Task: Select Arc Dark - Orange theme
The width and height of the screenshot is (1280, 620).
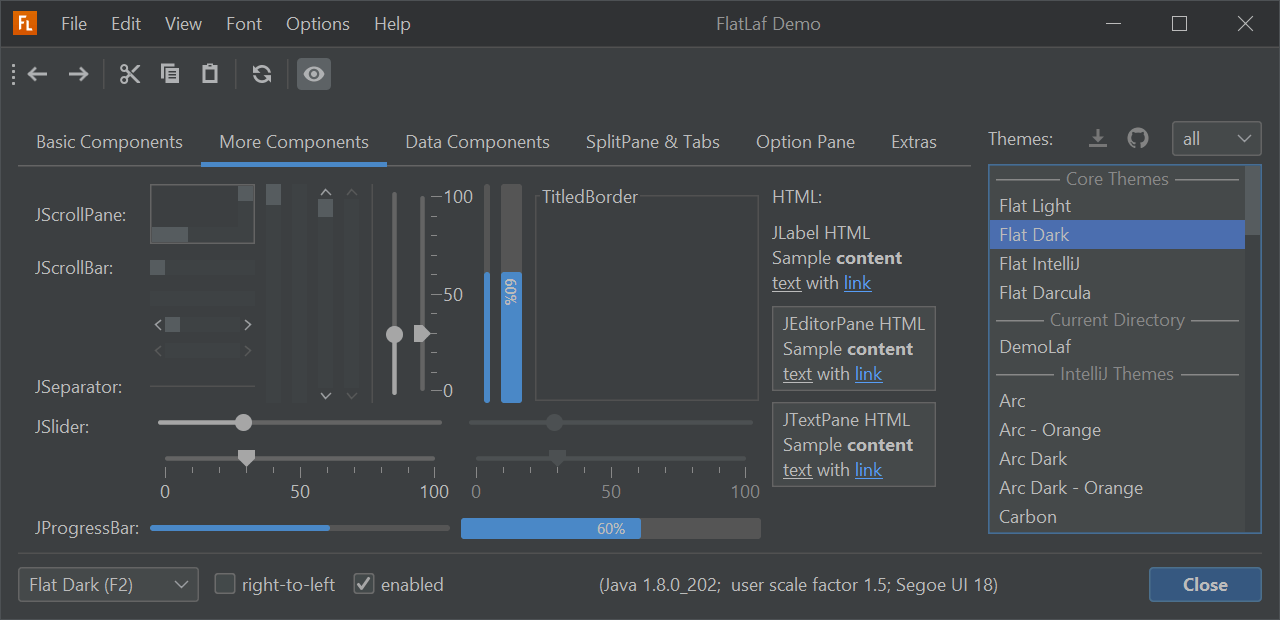Action: tap(1070, 488)
